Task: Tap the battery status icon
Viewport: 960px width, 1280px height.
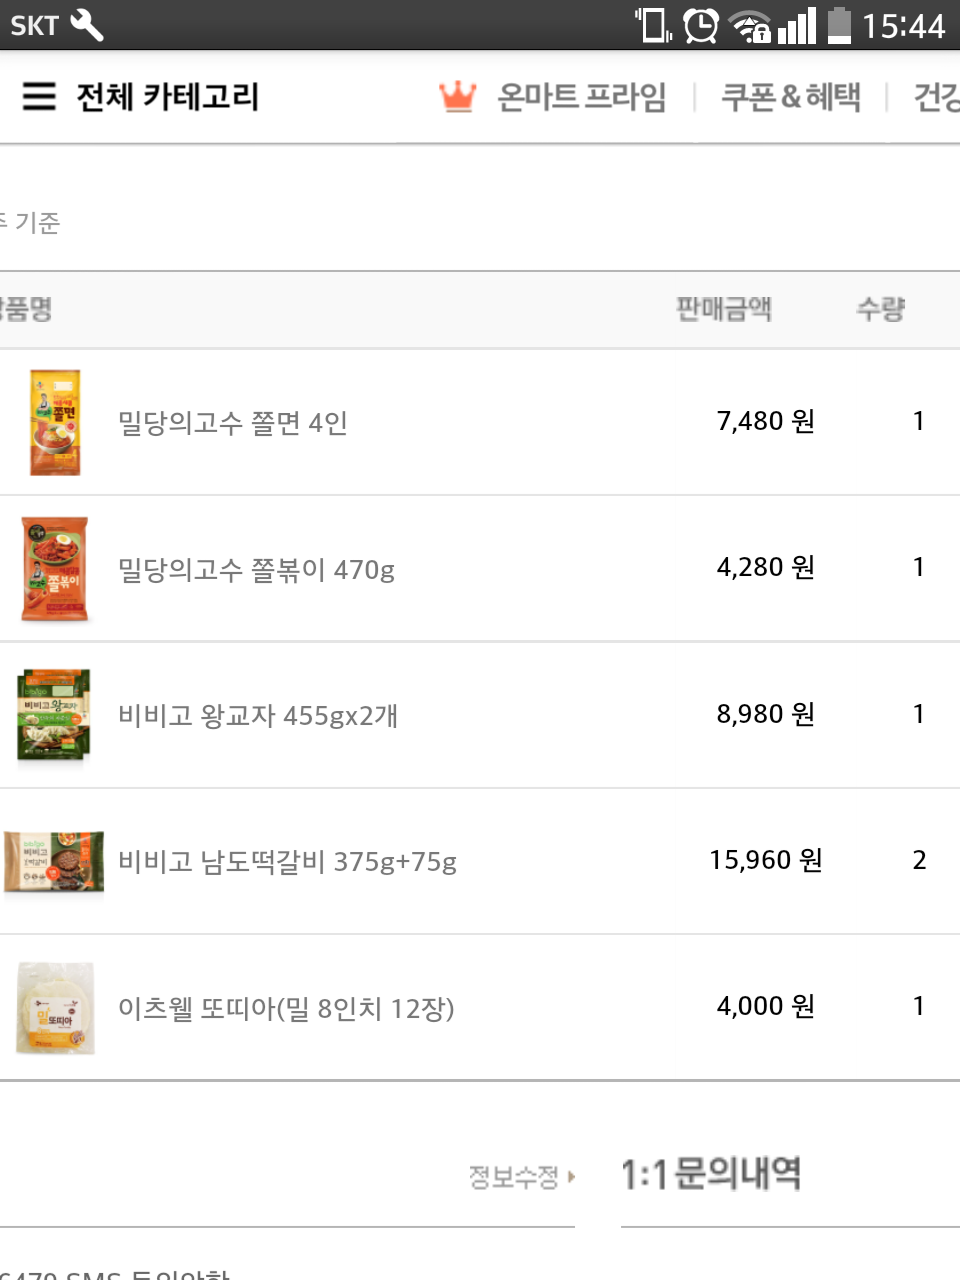Action: (839, 25)
